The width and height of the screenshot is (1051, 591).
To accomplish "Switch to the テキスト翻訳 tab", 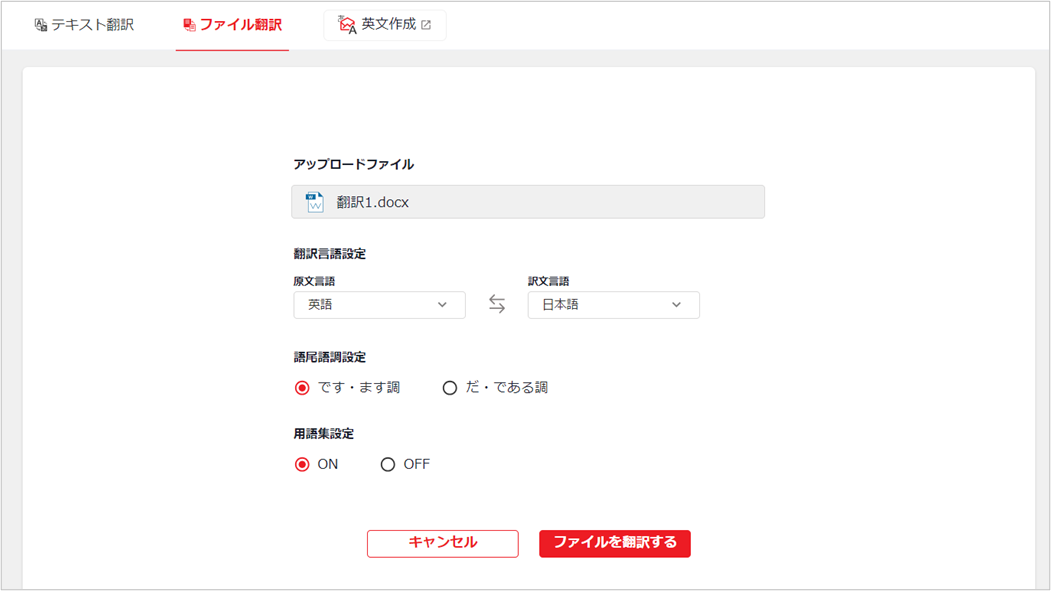I will (x=84, y=25).
